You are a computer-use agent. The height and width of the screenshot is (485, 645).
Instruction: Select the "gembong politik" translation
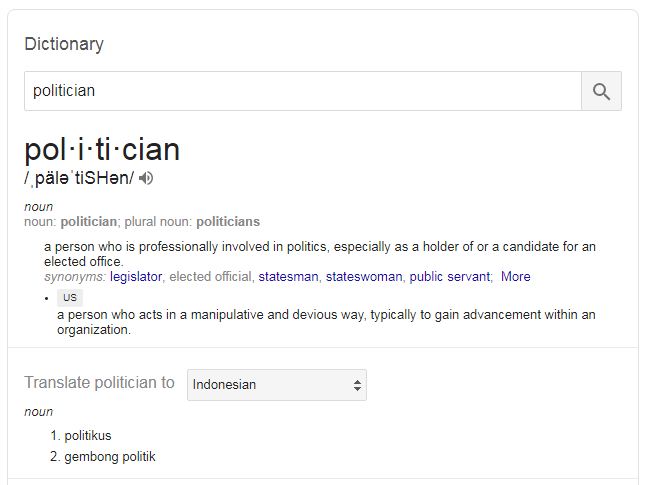110,457
